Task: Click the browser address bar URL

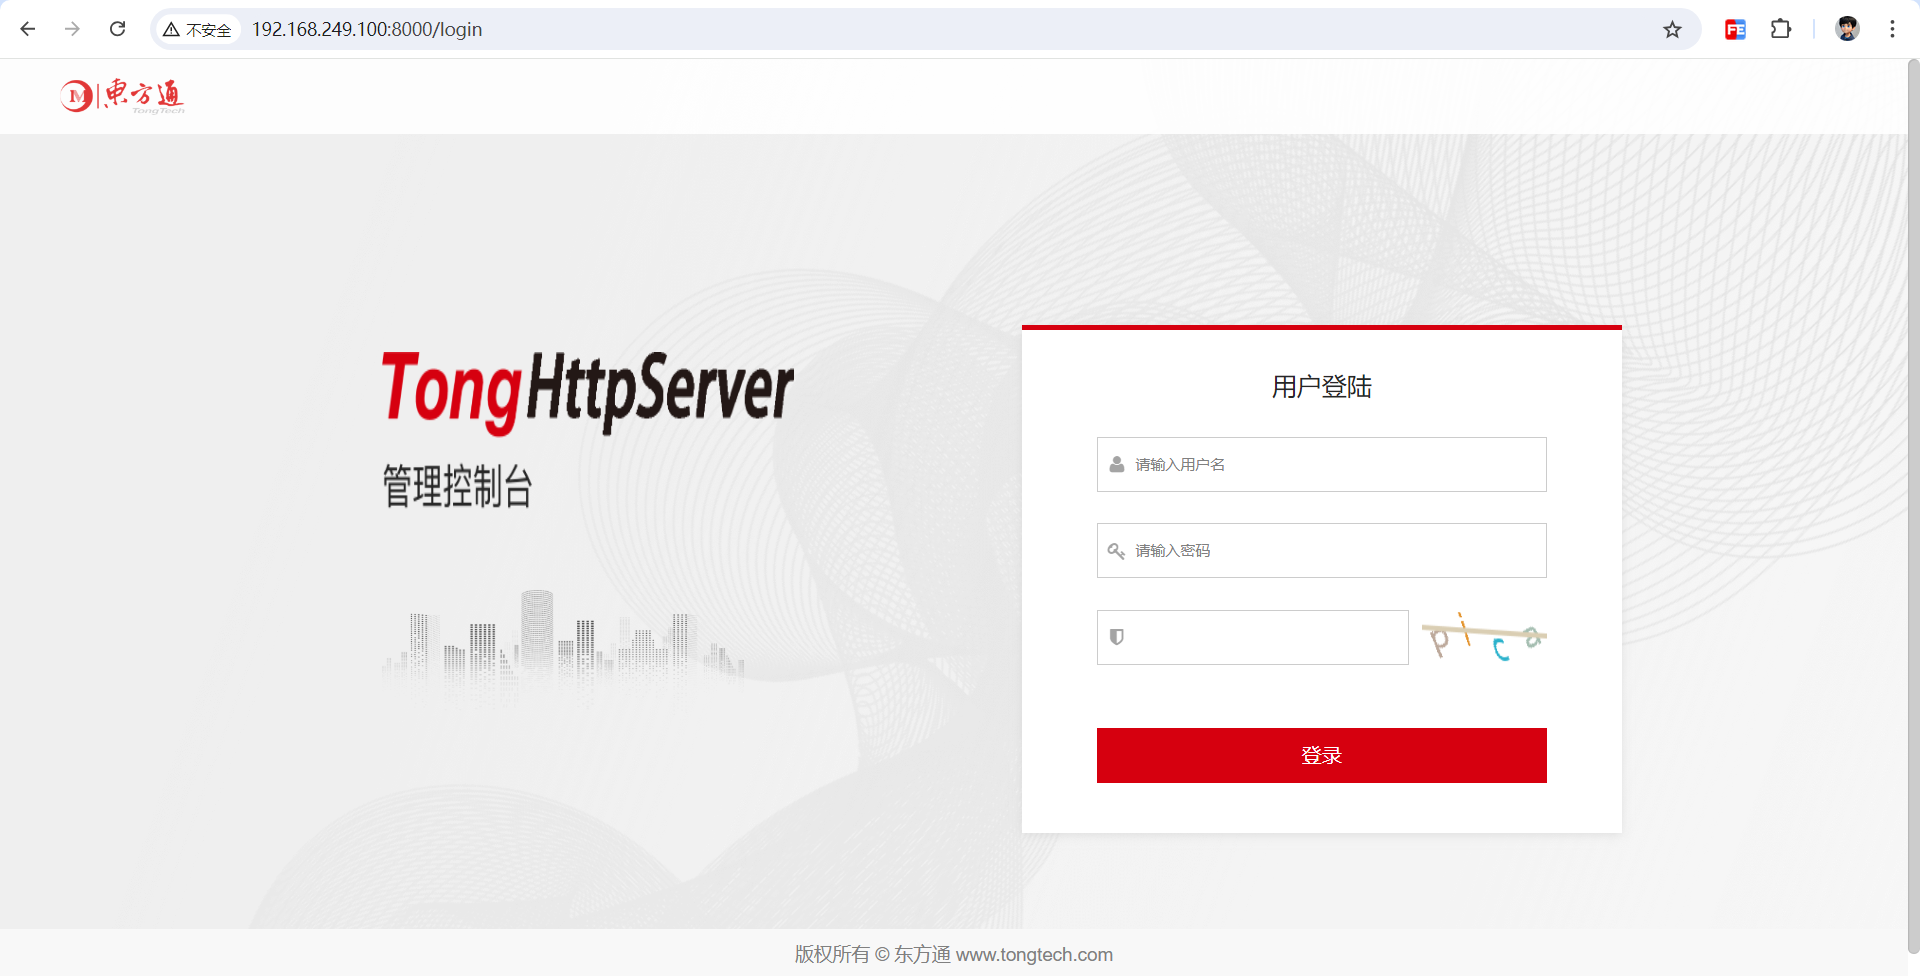Action: point(370,29)
